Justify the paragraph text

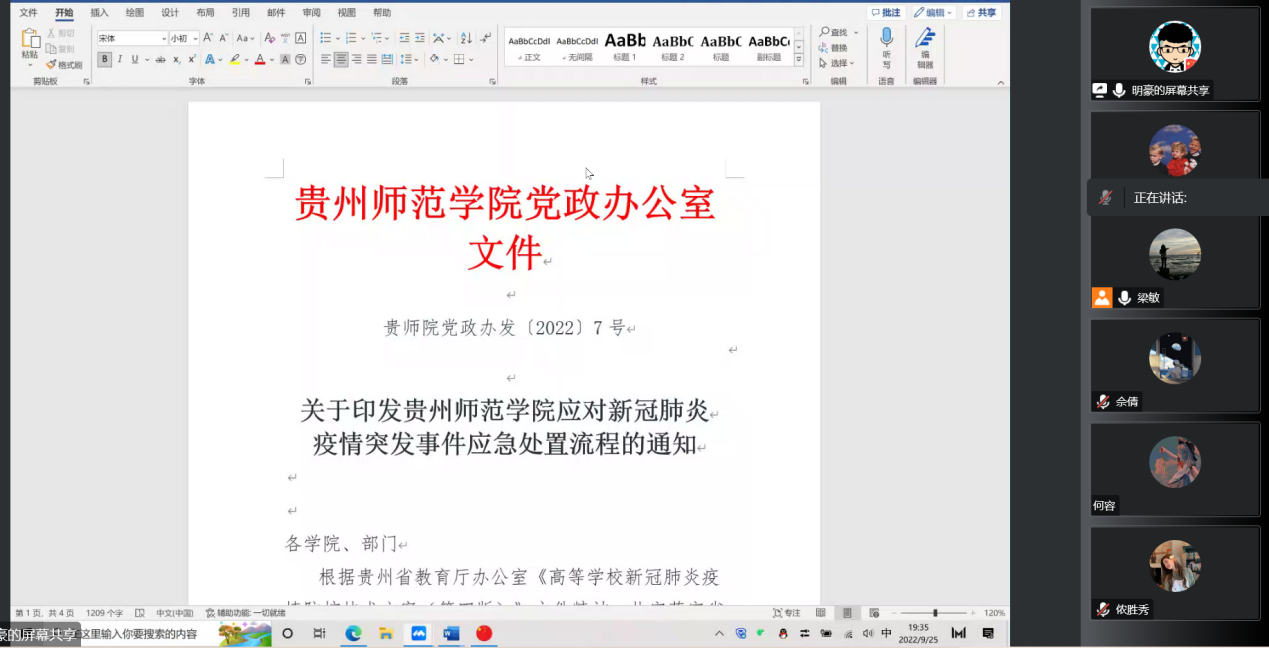click(372, 60)
